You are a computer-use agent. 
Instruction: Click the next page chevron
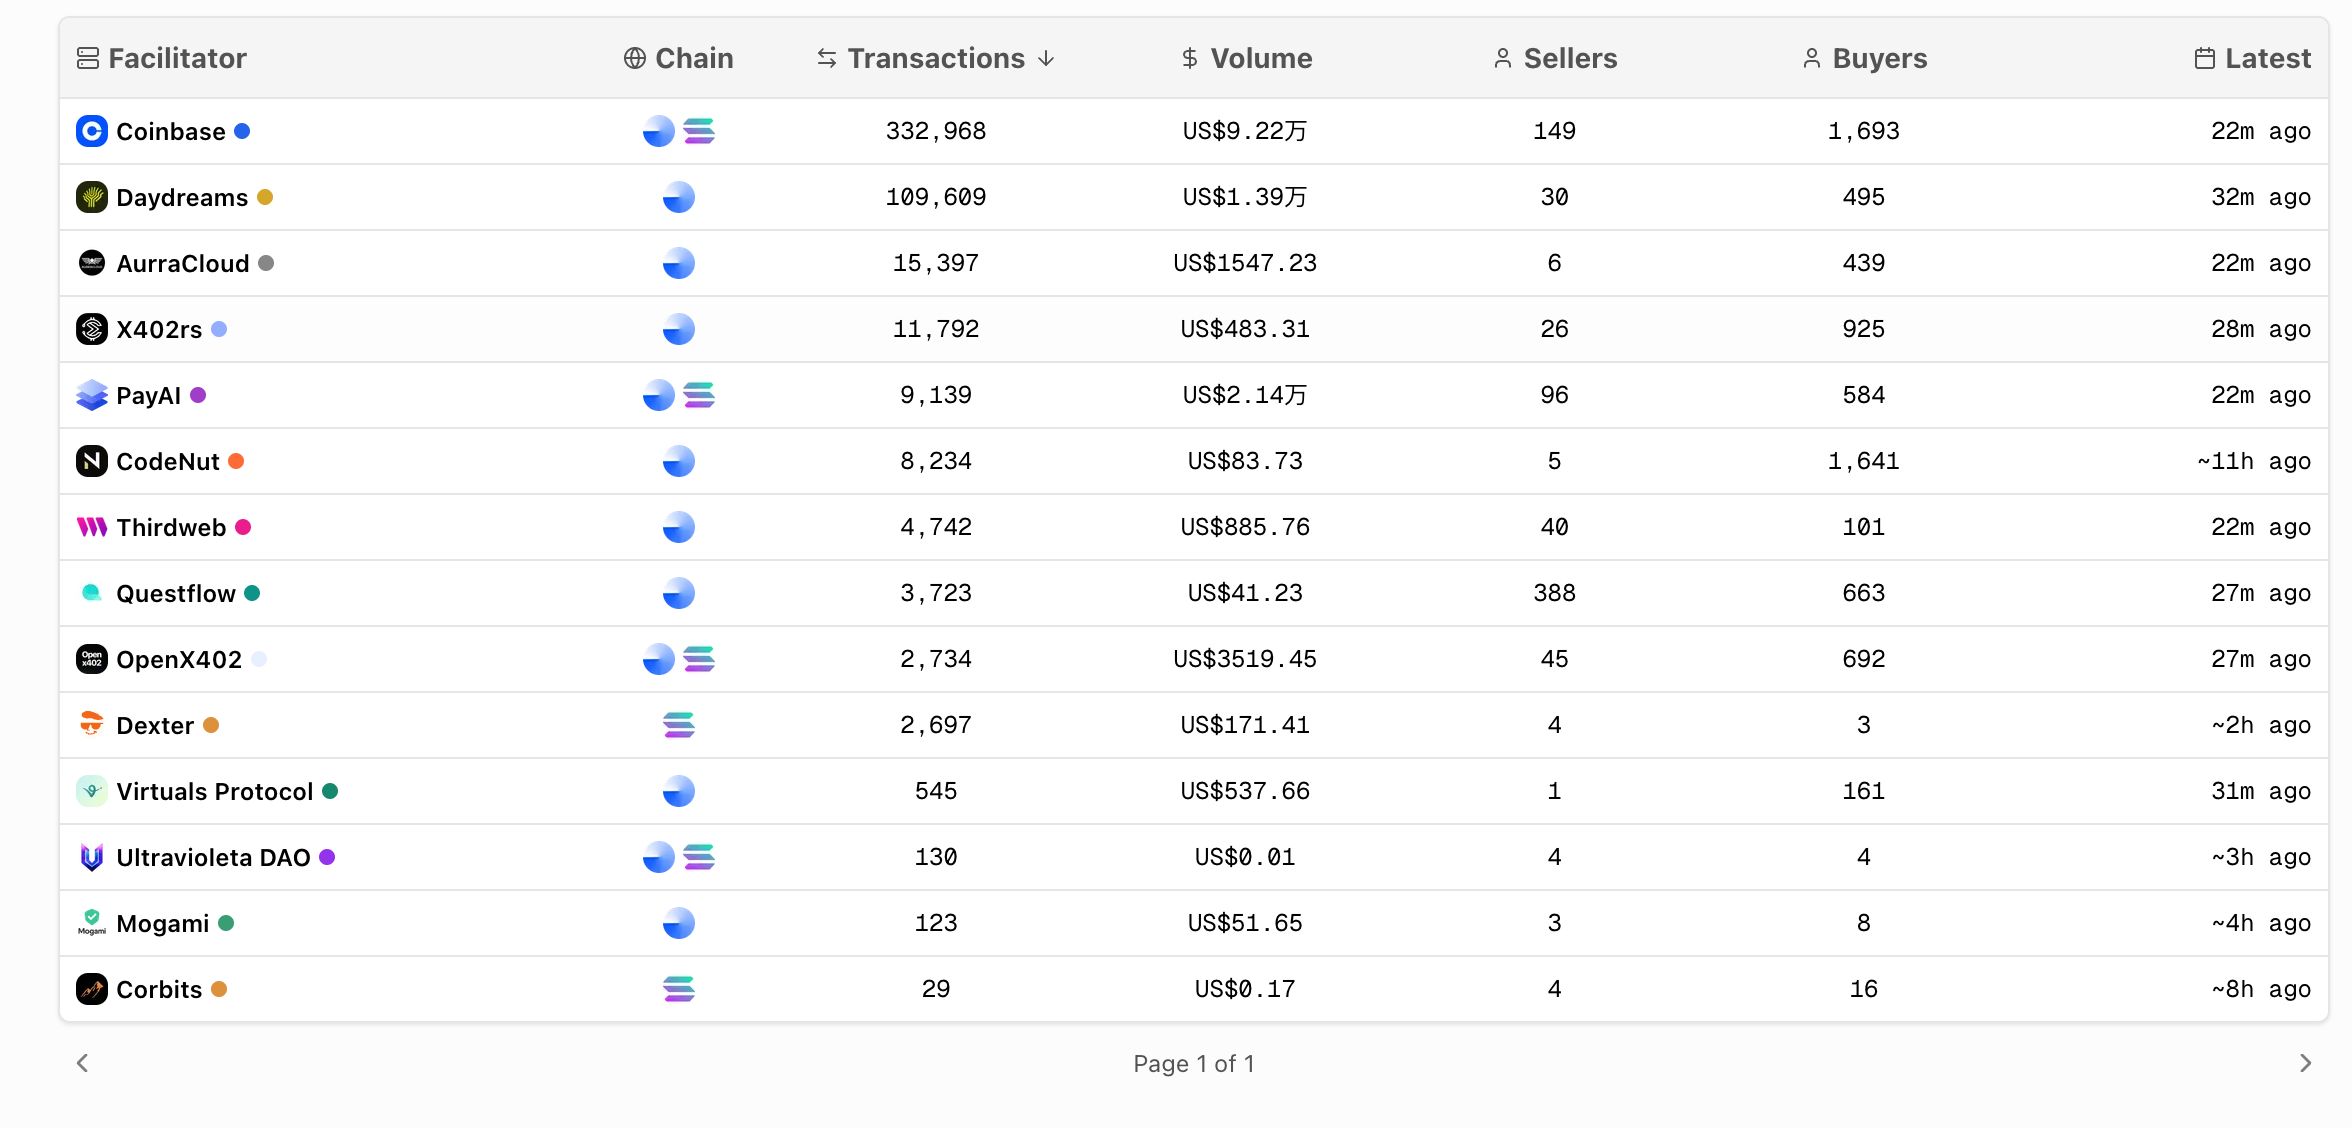[2306, 1063]
